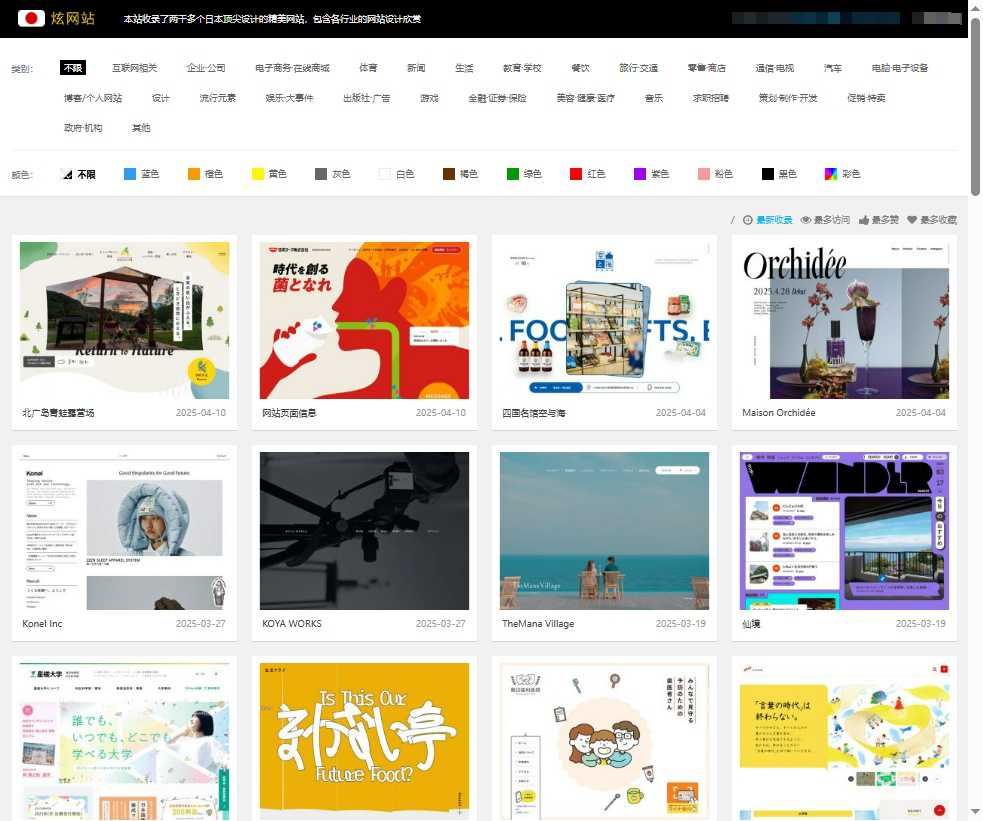The width and height of the screenshot is (983, 821).
Task: Switch to the 教育·学校 category
Action: click(522, 68)
